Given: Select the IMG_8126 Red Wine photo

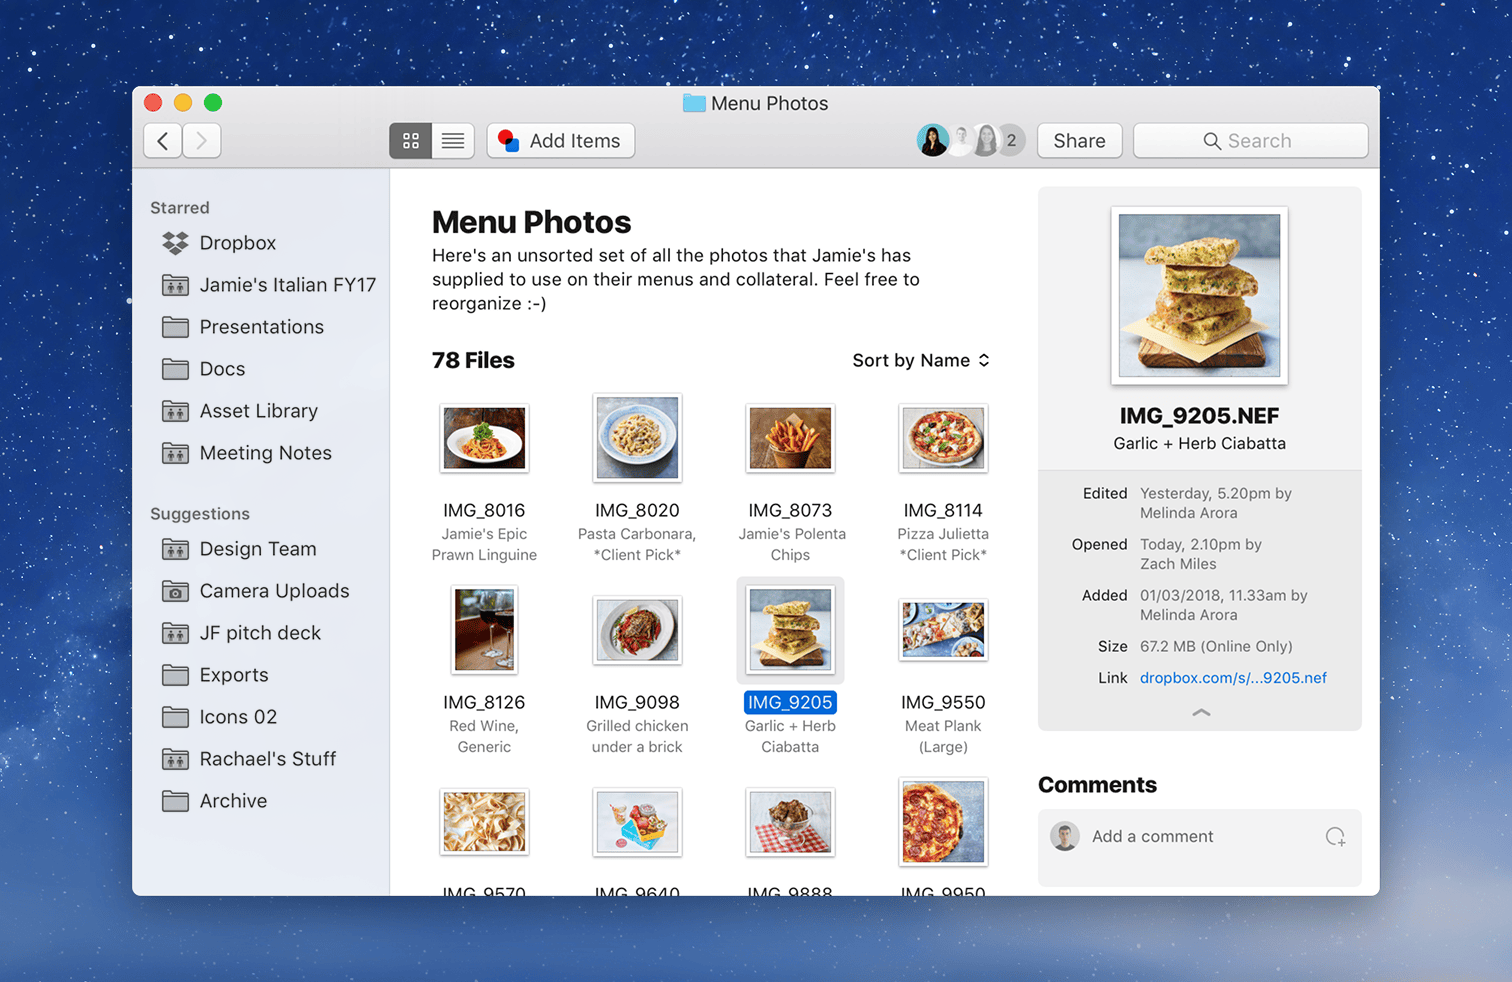Looking at the screenshot, I should pyautogui.click(x=484, y=630).
